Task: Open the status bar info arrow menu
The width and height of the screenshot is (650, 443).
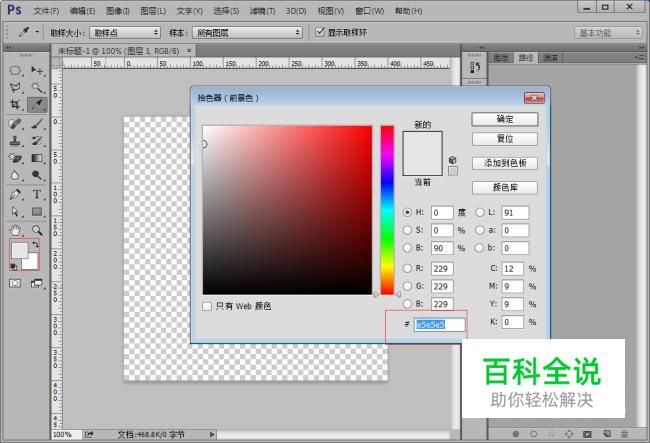Action: pyautogui.click(x=212, y=434)
